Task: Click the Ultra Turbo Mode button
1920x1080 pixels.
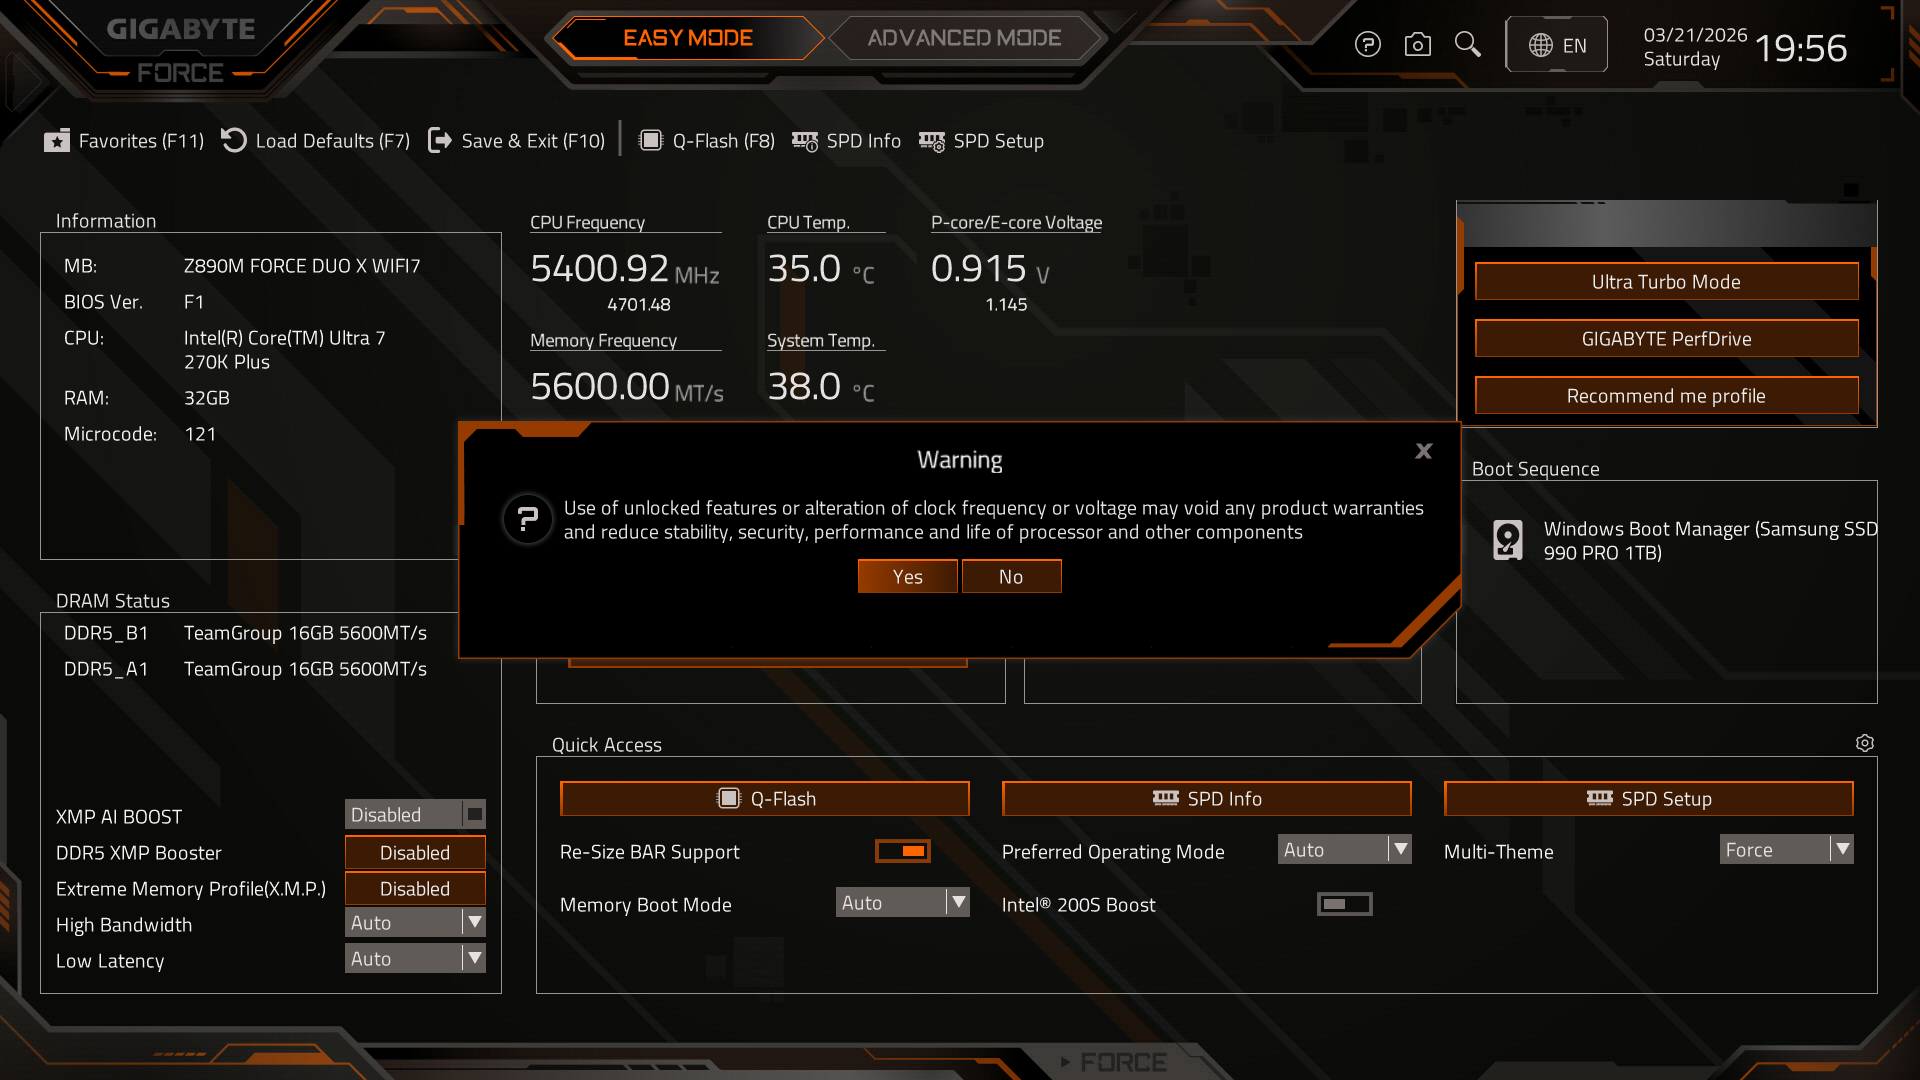Action: point(1666,282)
